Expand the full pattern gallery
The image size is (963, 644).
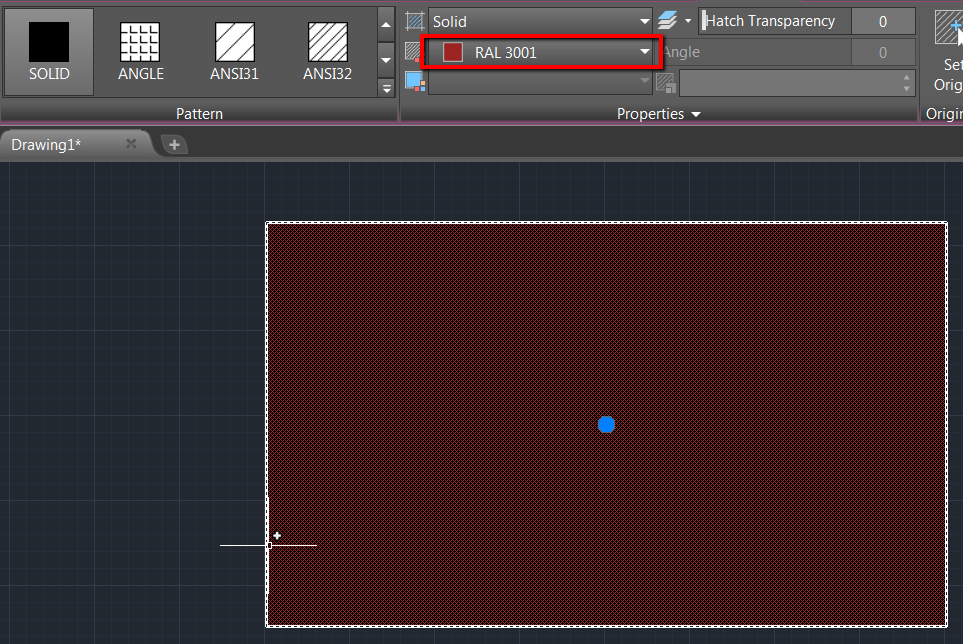point(386,88)
